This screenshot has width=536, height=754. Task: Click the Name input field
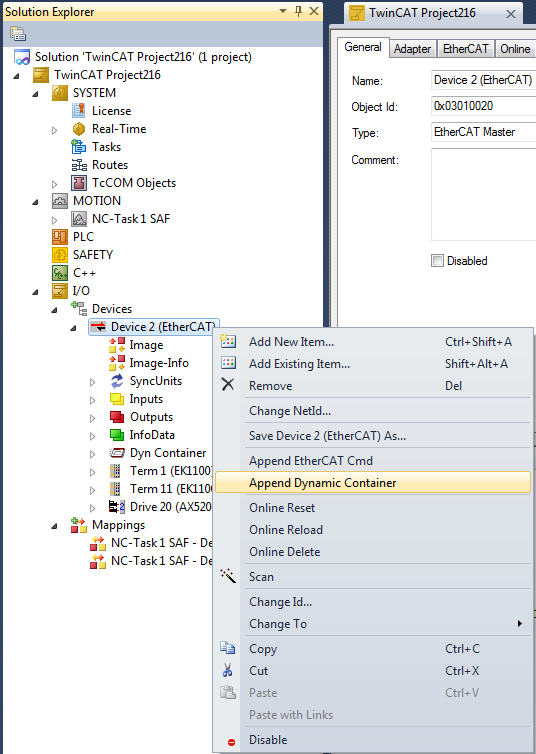click(x=484, y=80)
